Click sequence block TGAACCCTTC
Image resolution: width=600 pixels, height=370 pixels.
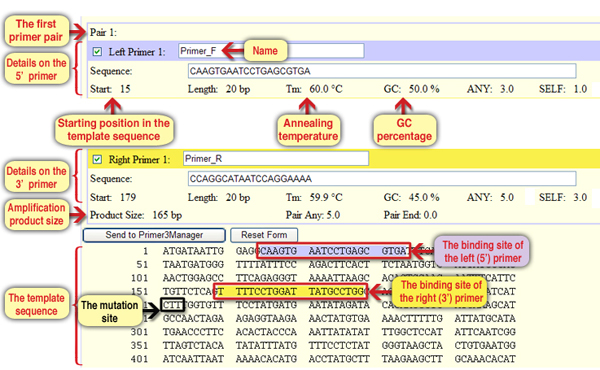click(x=193, y=332)
